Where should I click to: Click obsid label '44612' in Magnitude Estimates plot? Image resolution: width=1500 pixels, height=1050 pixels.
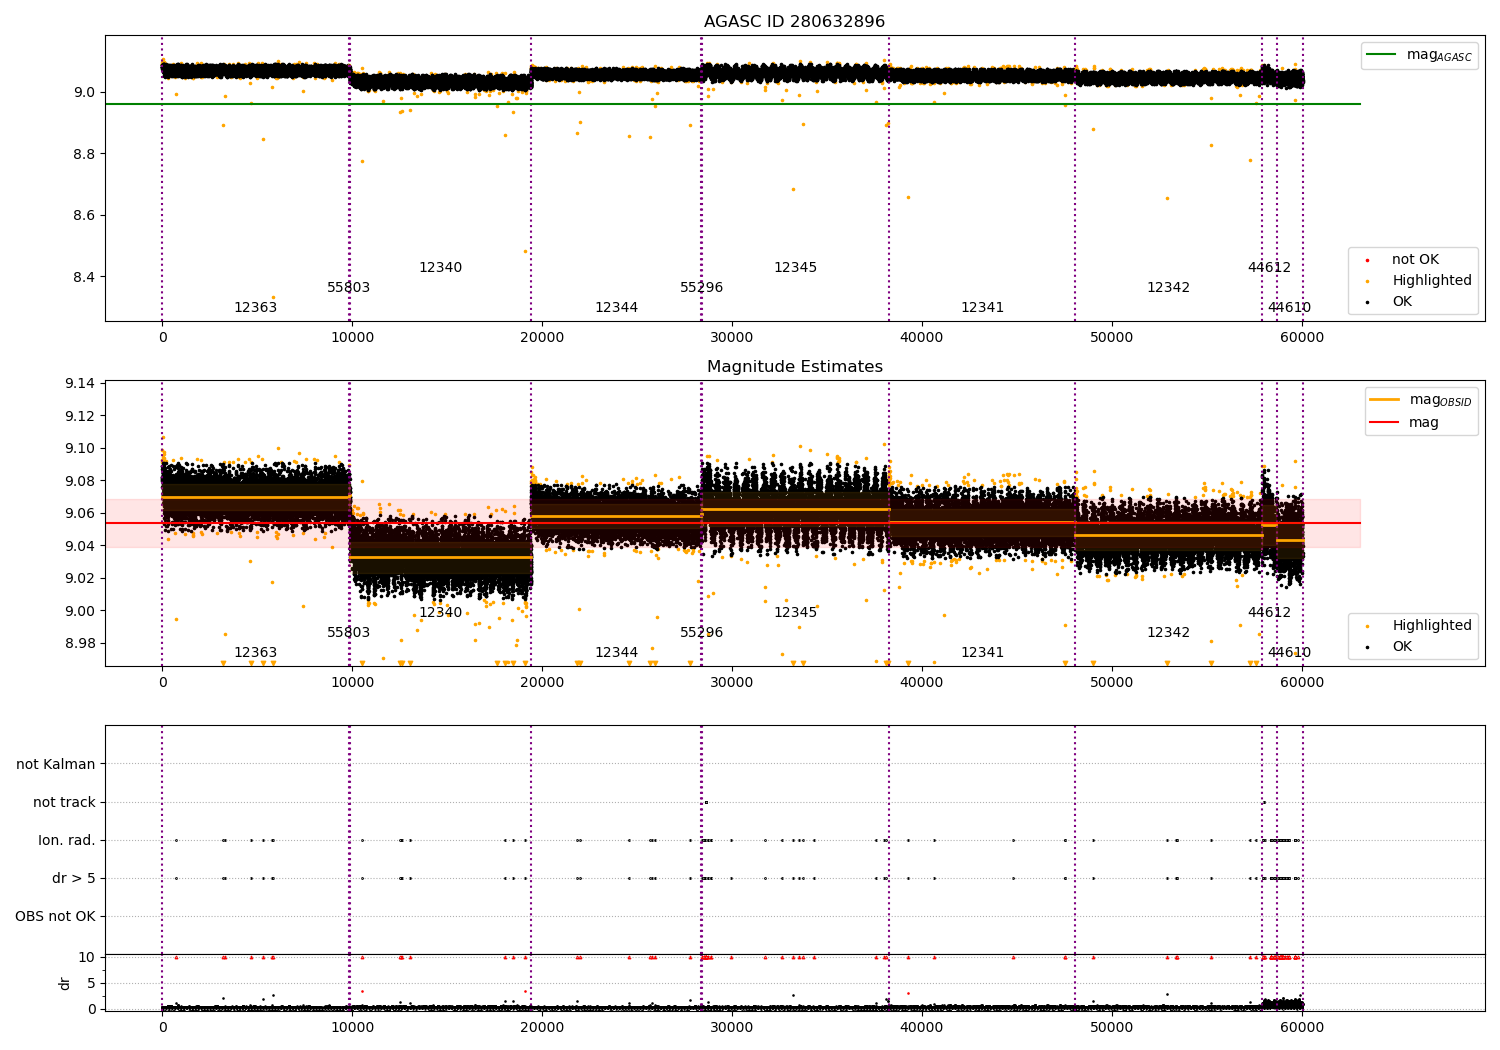tap(1269, 613)
